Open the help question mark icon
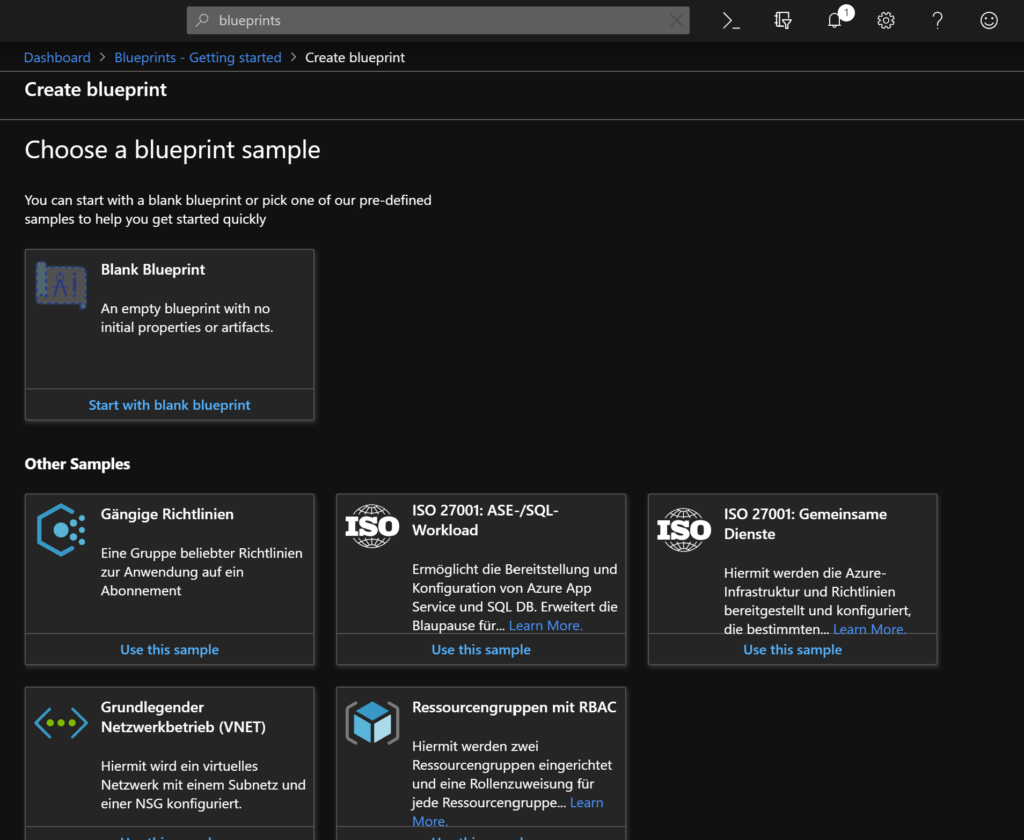The image size is (1024, 840). click(x=937, y=21)
